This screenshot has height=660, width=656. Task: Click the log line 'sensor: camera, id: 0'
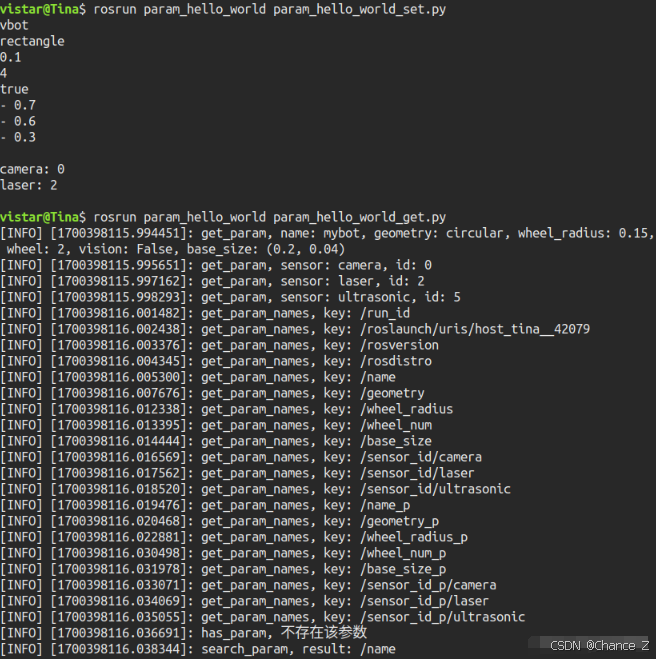click(x=216, y=265)
